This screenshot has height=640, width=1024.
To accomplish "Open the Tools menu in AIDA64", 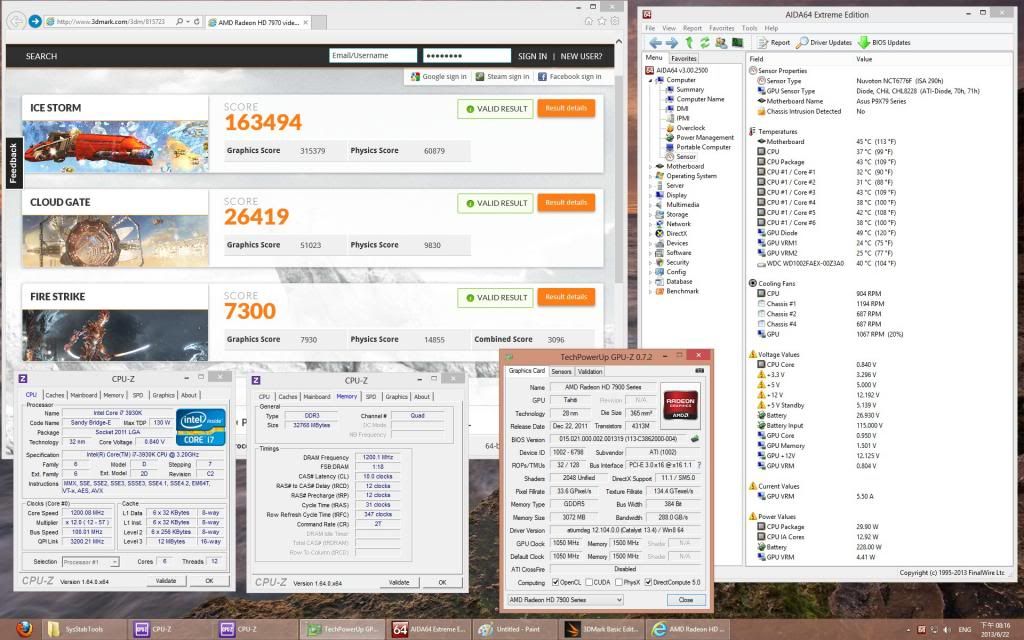I will coord(749,29).
